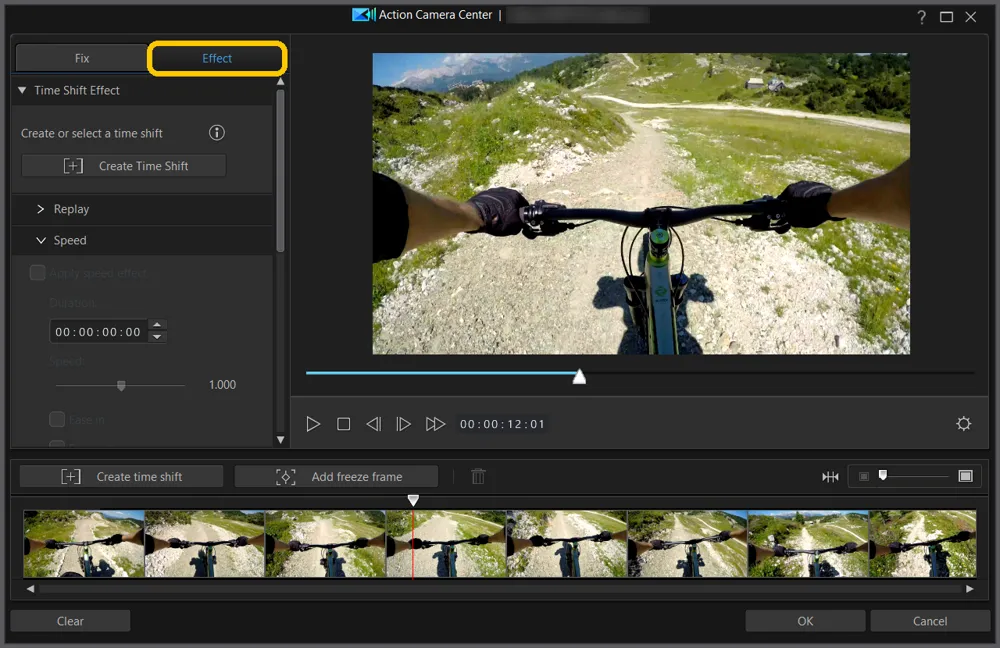Click the left panel vertical scrollbar thumb
Image resolution: width=1000 pixels, height=648 pixels.
click(281, 171)
